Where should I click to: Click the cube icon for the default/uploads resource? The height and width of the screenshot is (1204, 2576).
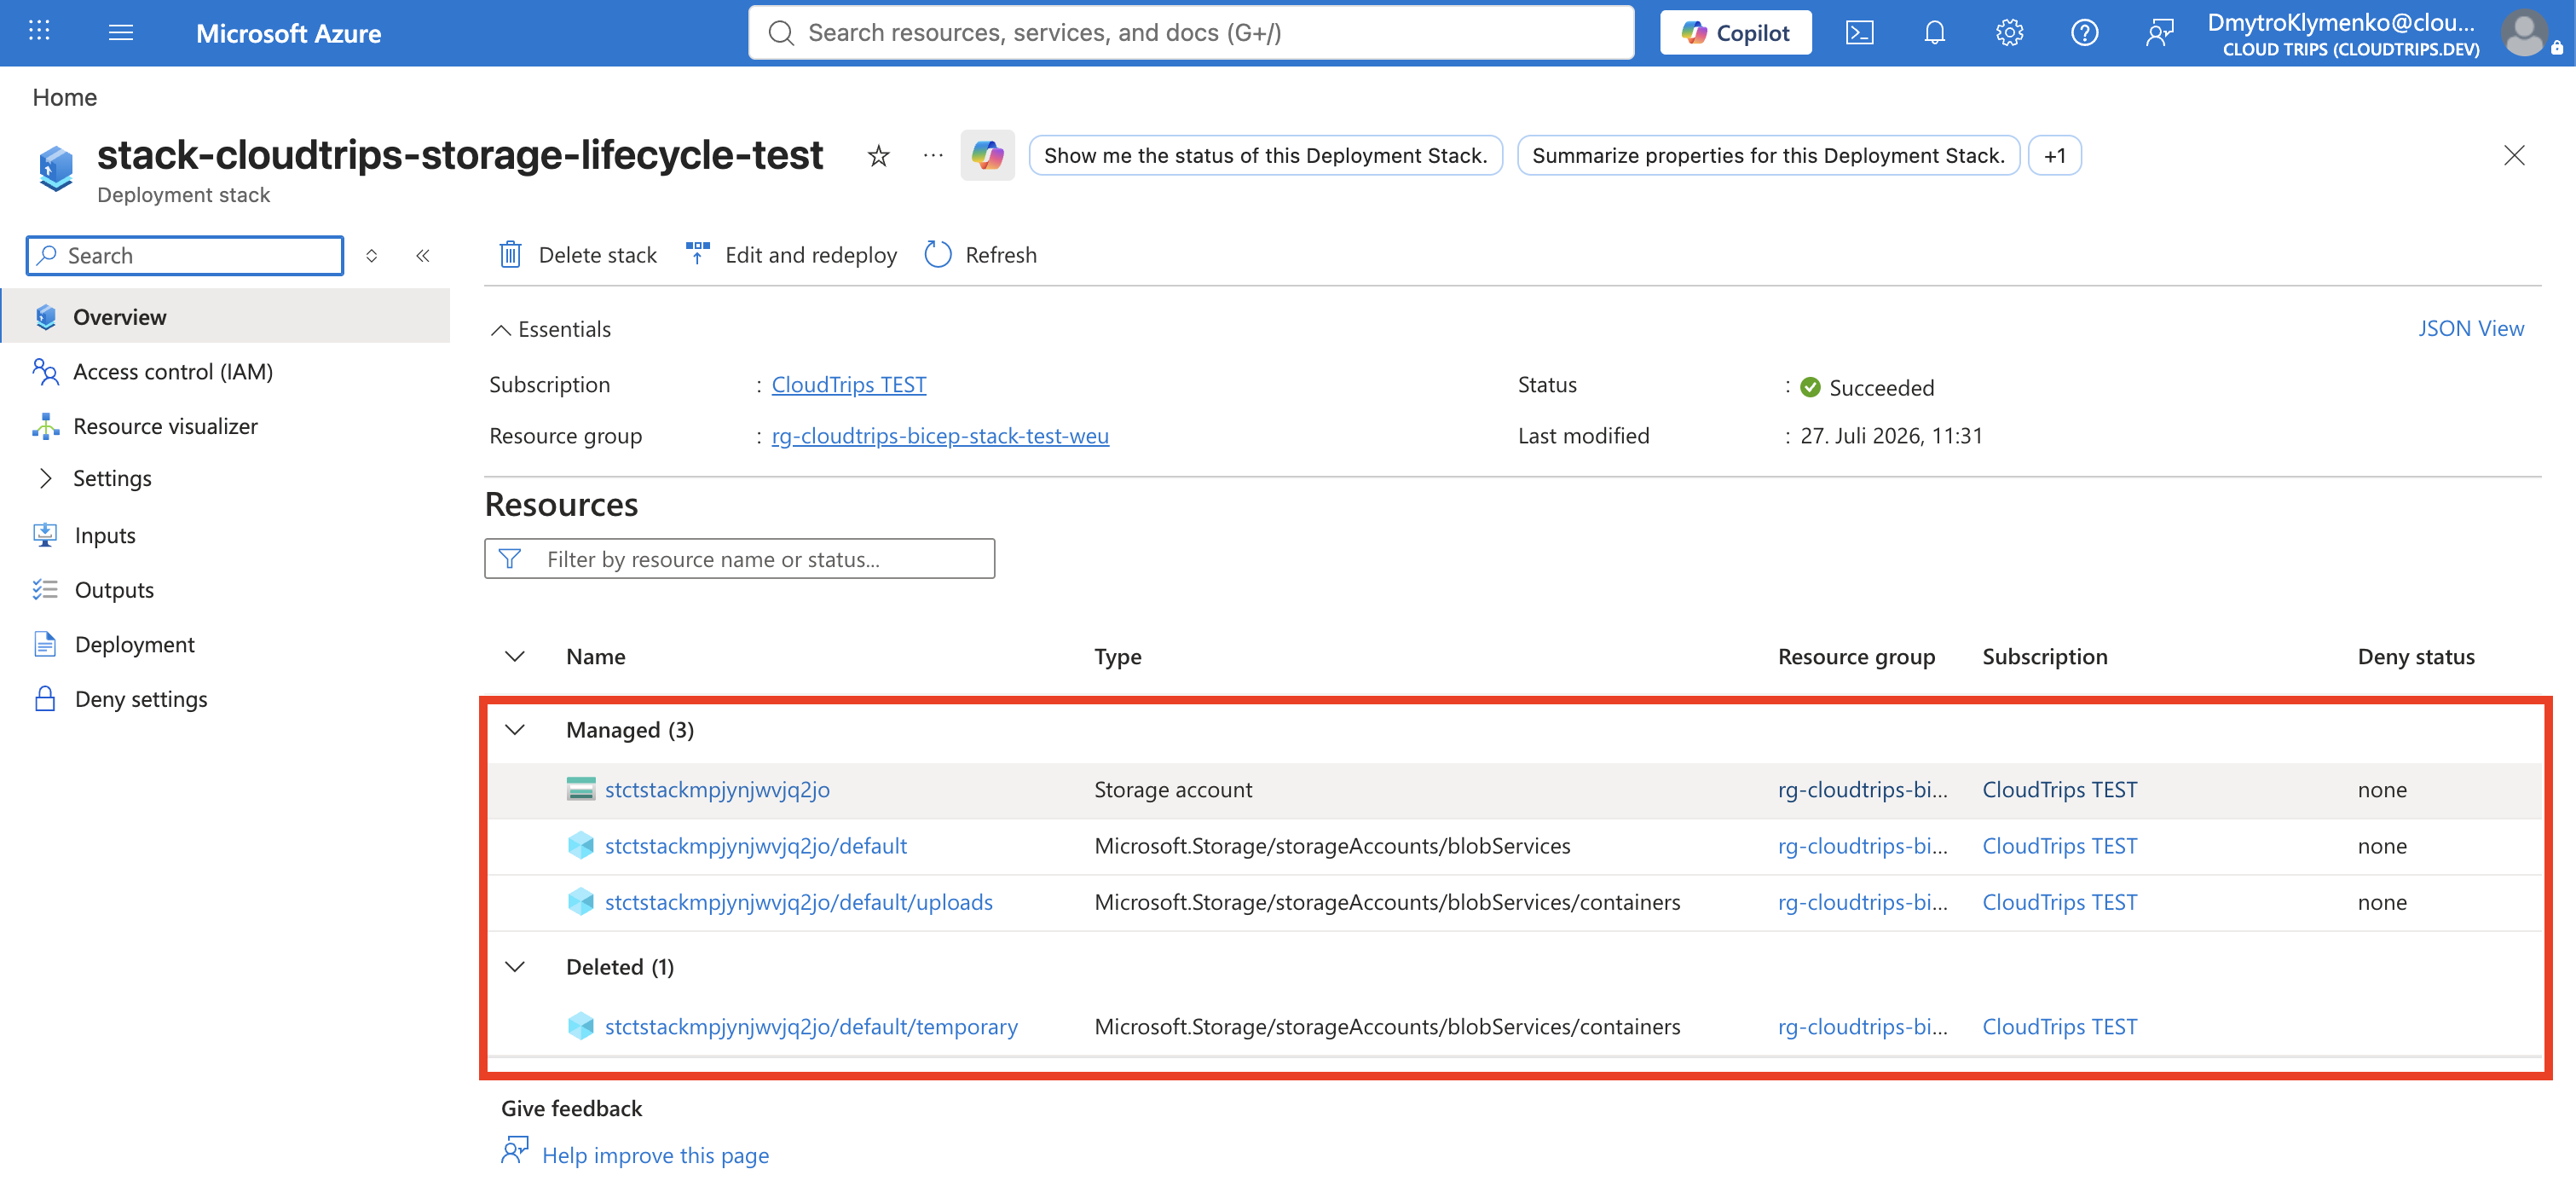(580, 902)
